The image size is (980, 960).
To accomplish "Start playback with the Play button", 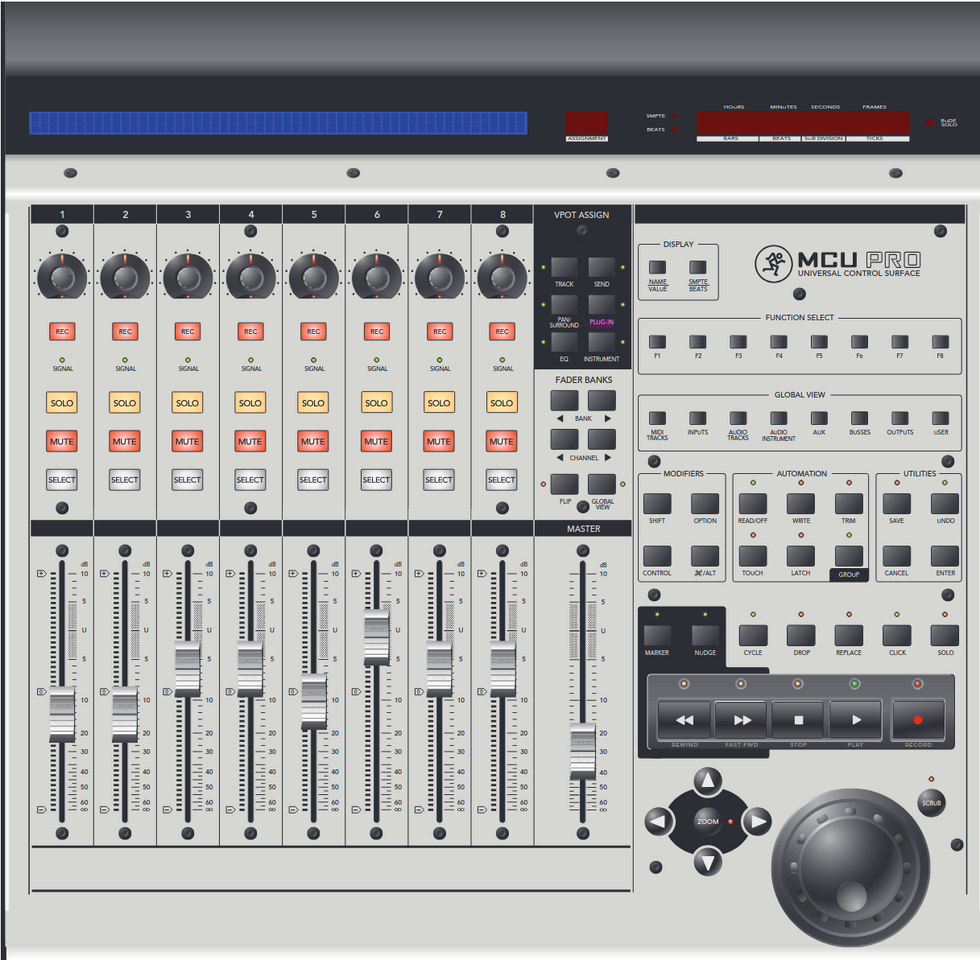I will pyautogui.click(x=856, y=720).
